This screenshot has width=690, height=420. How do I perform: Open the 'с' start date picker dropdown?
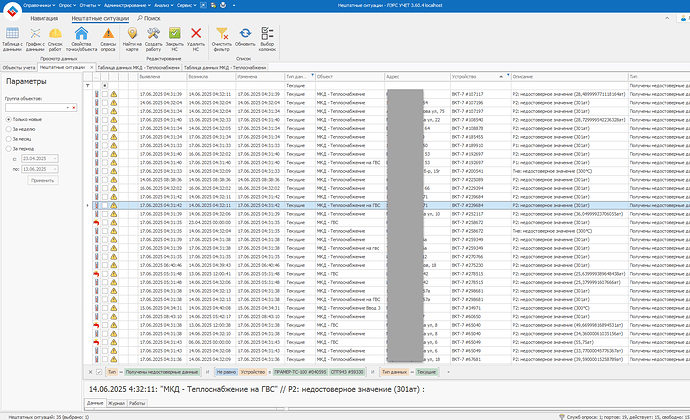(55, 158)
